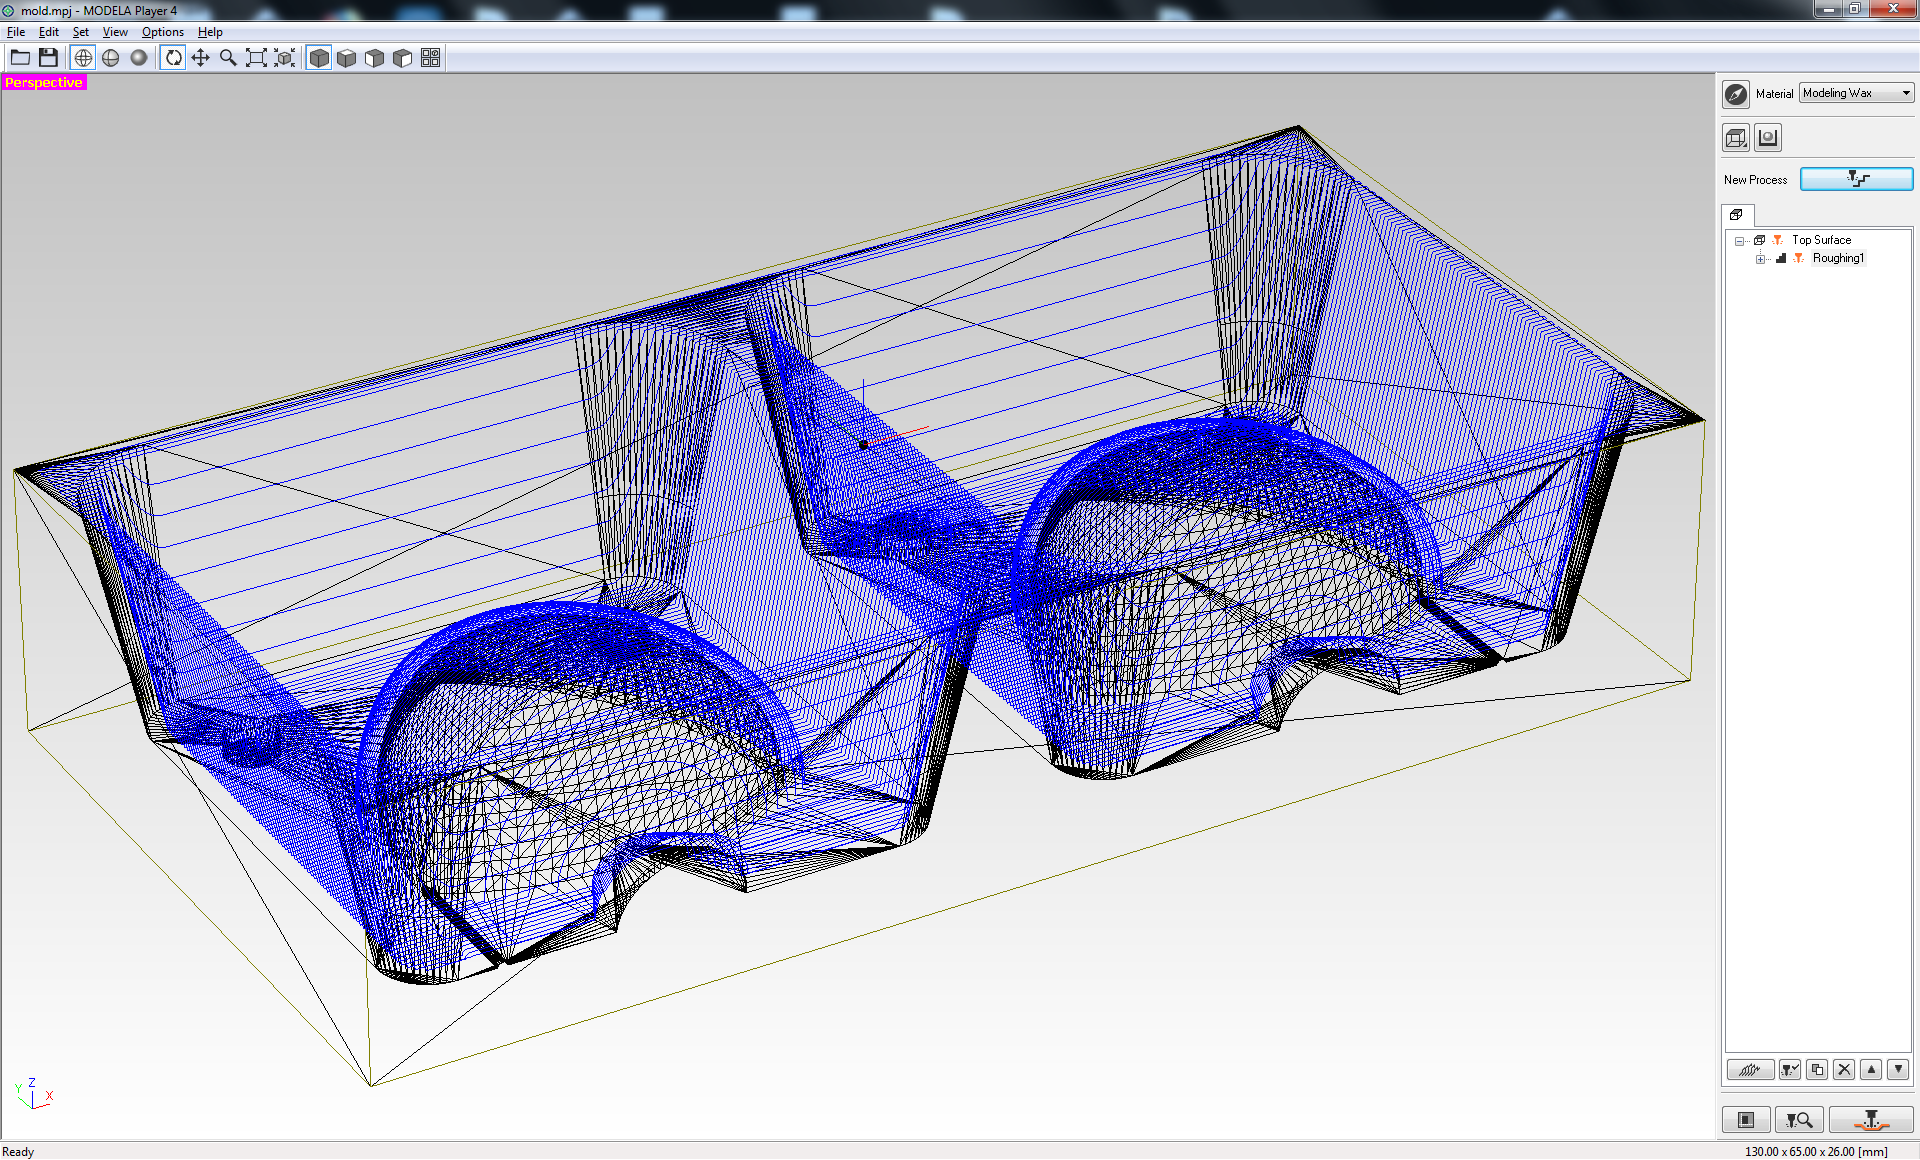Toggle wireframe globe rendering mode
This screenshot has height=1160, width=1920.
(x=83, y=58)
